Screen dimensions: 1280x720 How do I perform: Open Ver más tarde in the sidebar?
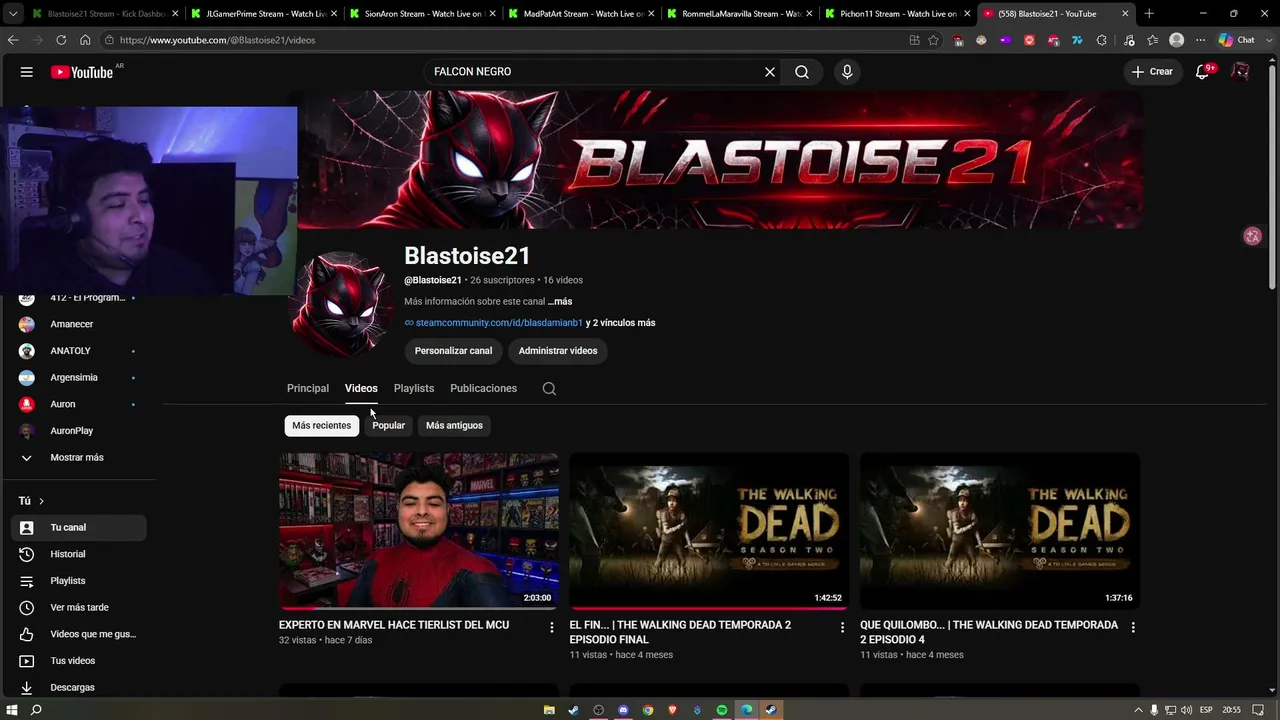pos(78,607)
